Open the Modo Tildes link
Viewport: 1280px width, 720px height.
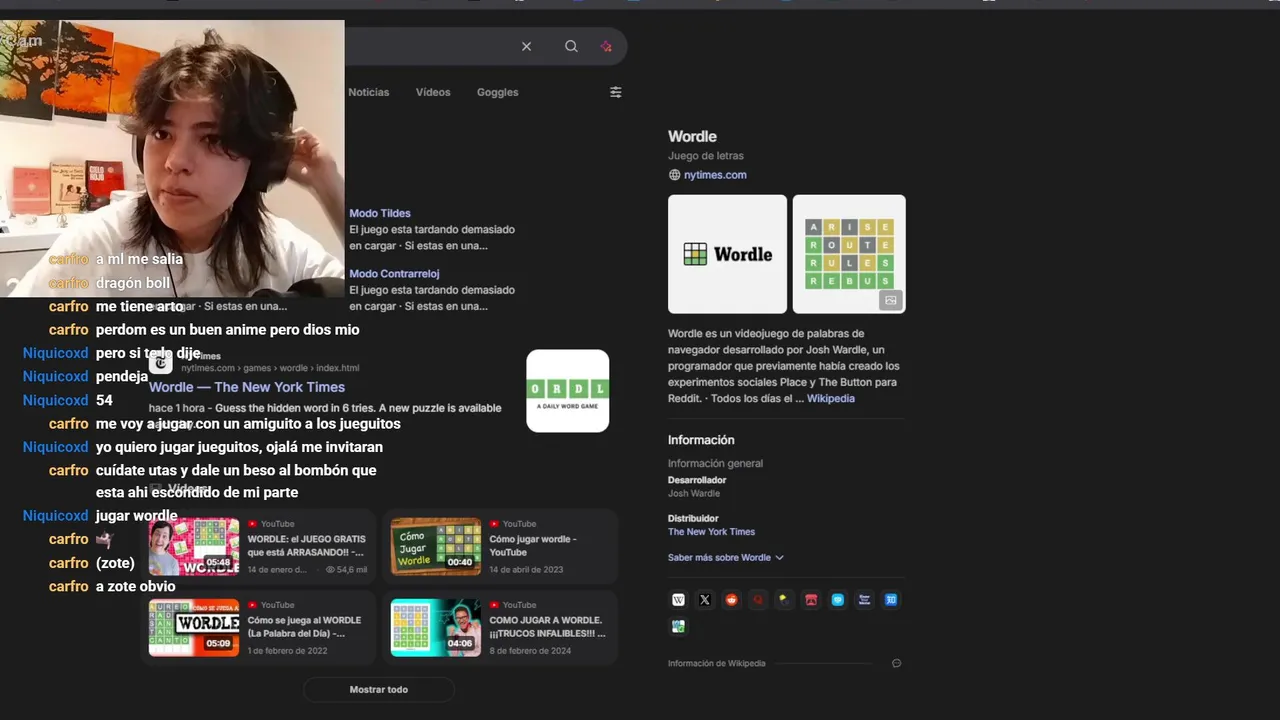380,213
